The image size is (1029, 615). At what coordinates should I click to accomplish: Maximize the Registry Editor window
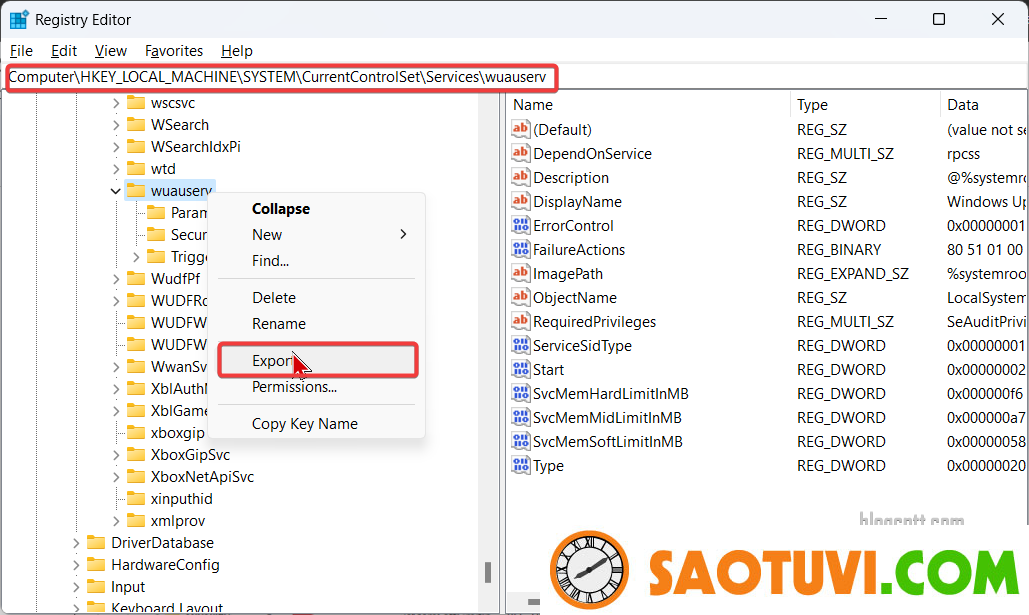(939, 19)
